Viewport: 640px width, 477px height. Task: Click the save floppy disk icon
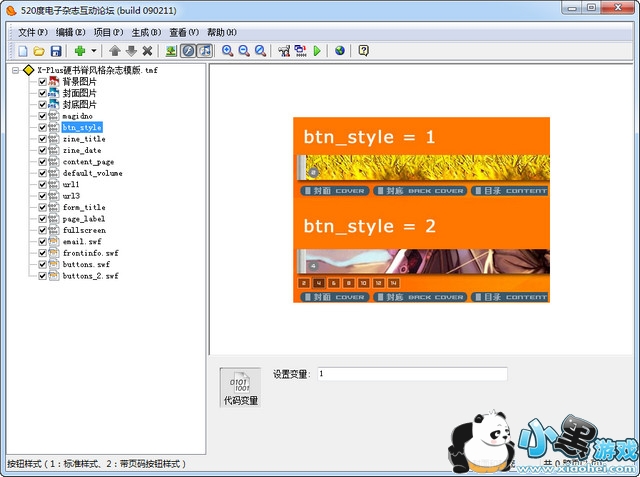(x=56, y=50)
